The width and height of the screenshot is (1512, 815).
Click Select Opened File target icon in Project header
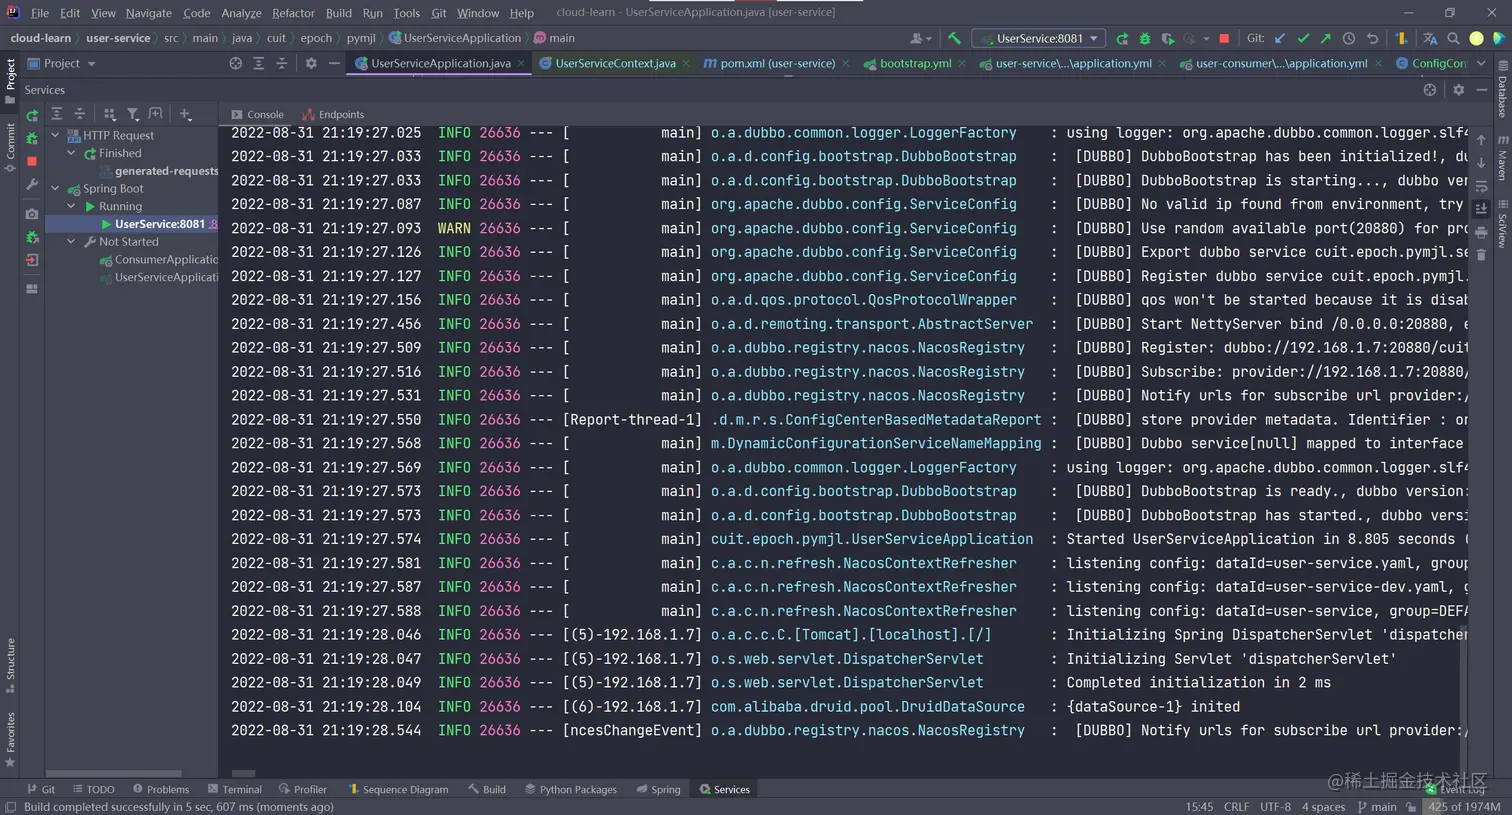click(x=236, y=63)
